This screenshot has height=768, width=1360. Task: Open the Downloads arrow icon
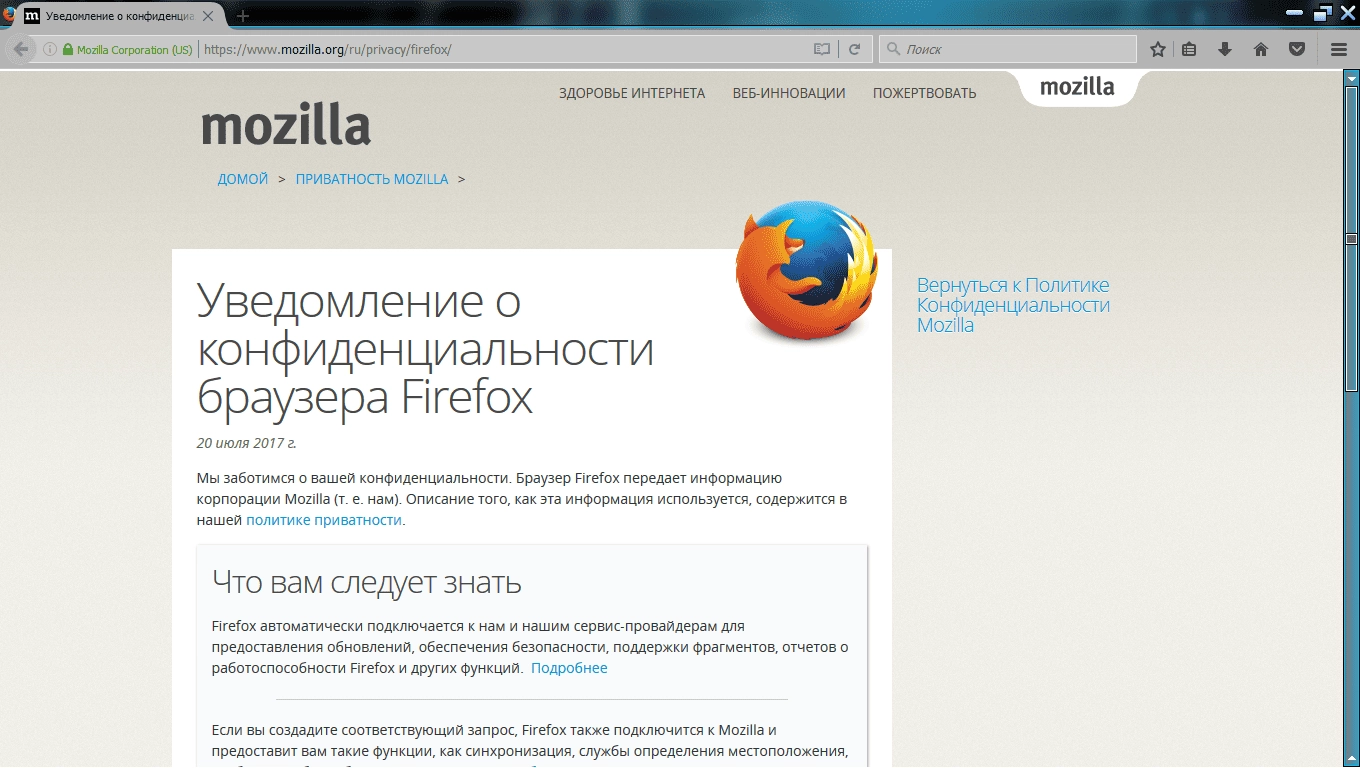click(x=1224, y=49)
